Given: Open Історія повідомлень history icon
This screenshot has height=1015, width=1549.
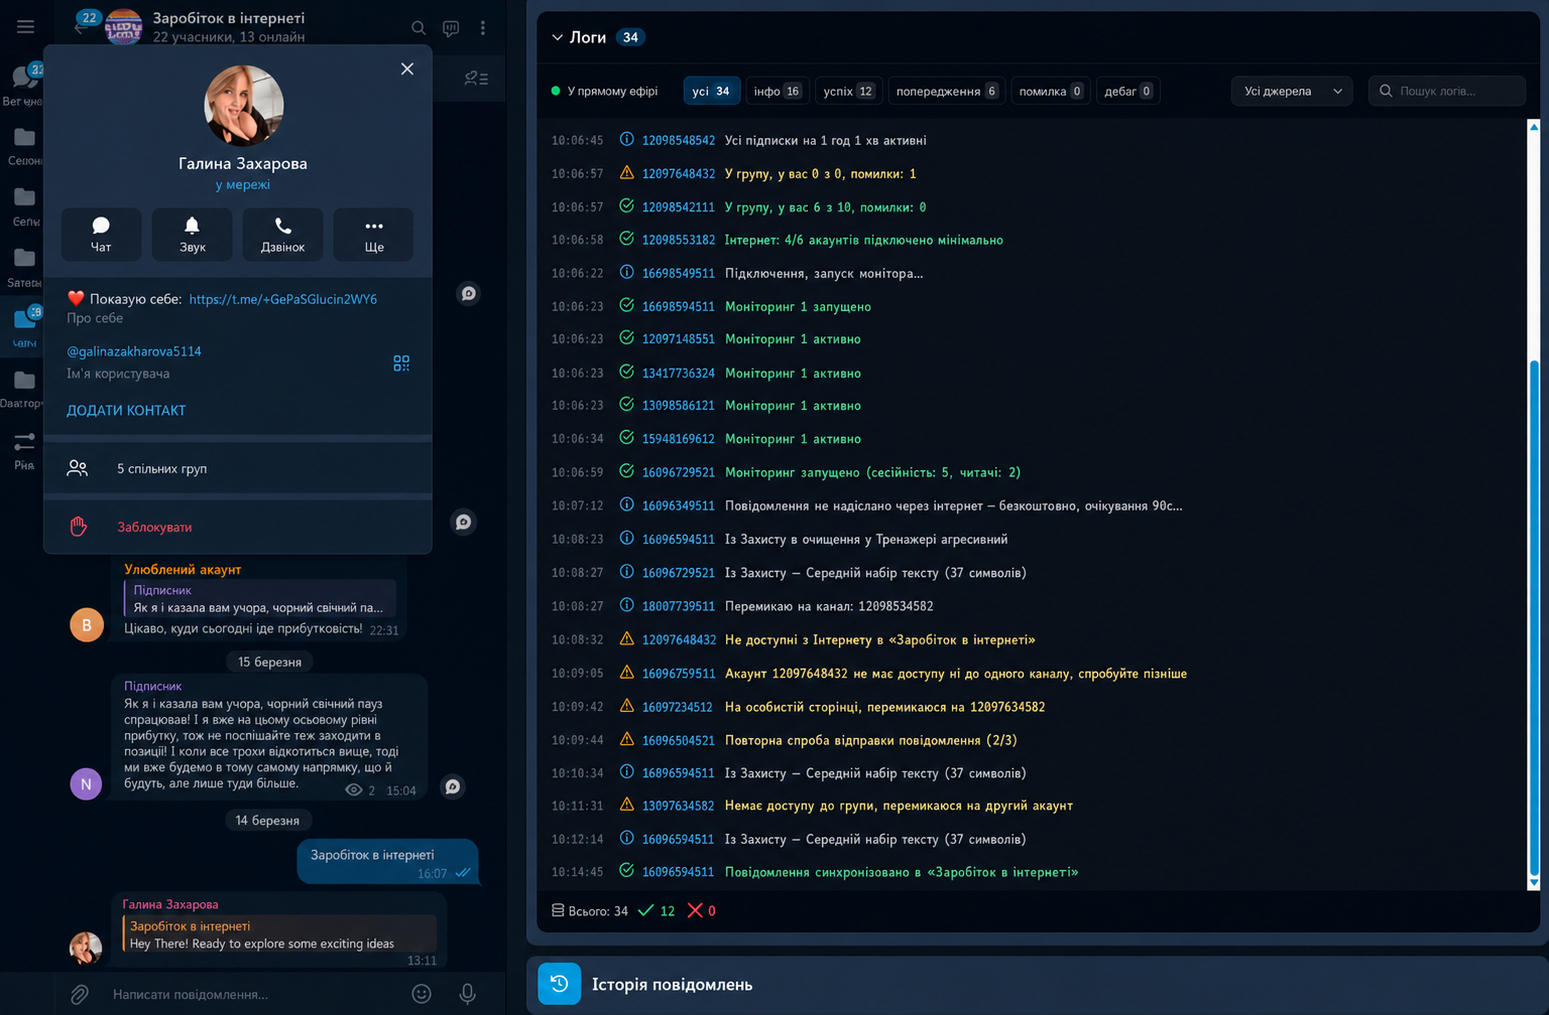Looking at the screenshot, I should click(559, 984).
